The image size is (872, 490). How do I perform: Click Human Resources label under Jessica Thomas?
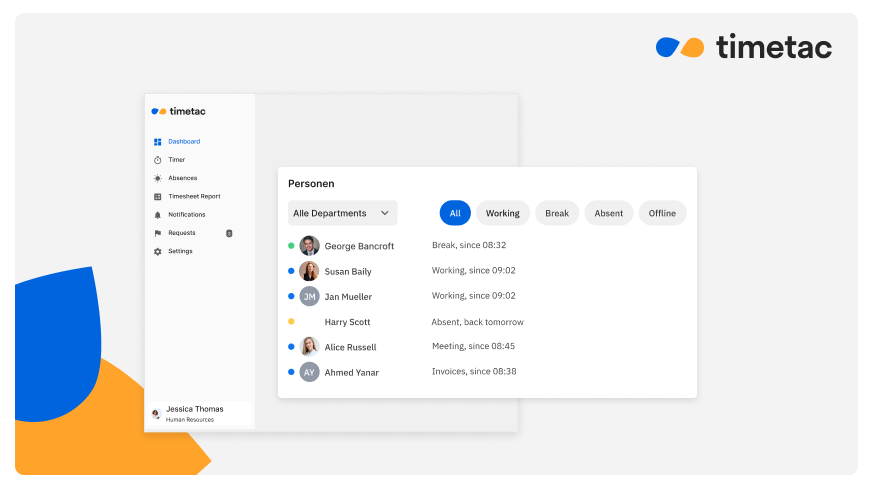pos(190,420)
